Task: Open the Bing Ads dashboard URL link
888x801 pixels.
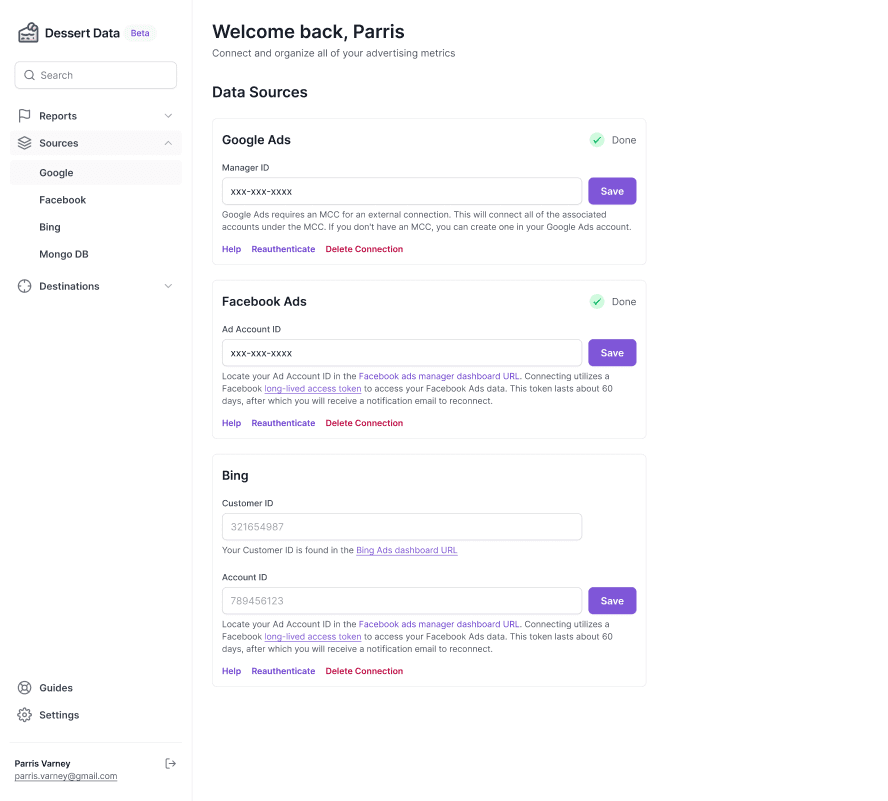Action: [x=407, y=550]
